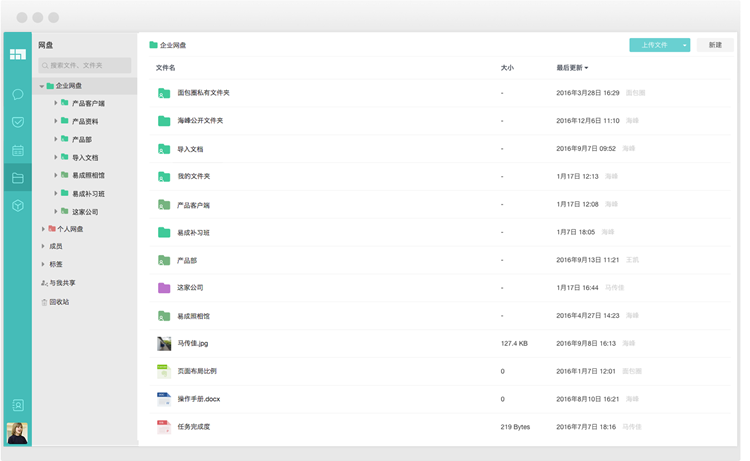Image resolution: width=750 pixels, height=461 pixels.
Task: Select the 马传佳.jpg file name
Action: pos(193,343)
